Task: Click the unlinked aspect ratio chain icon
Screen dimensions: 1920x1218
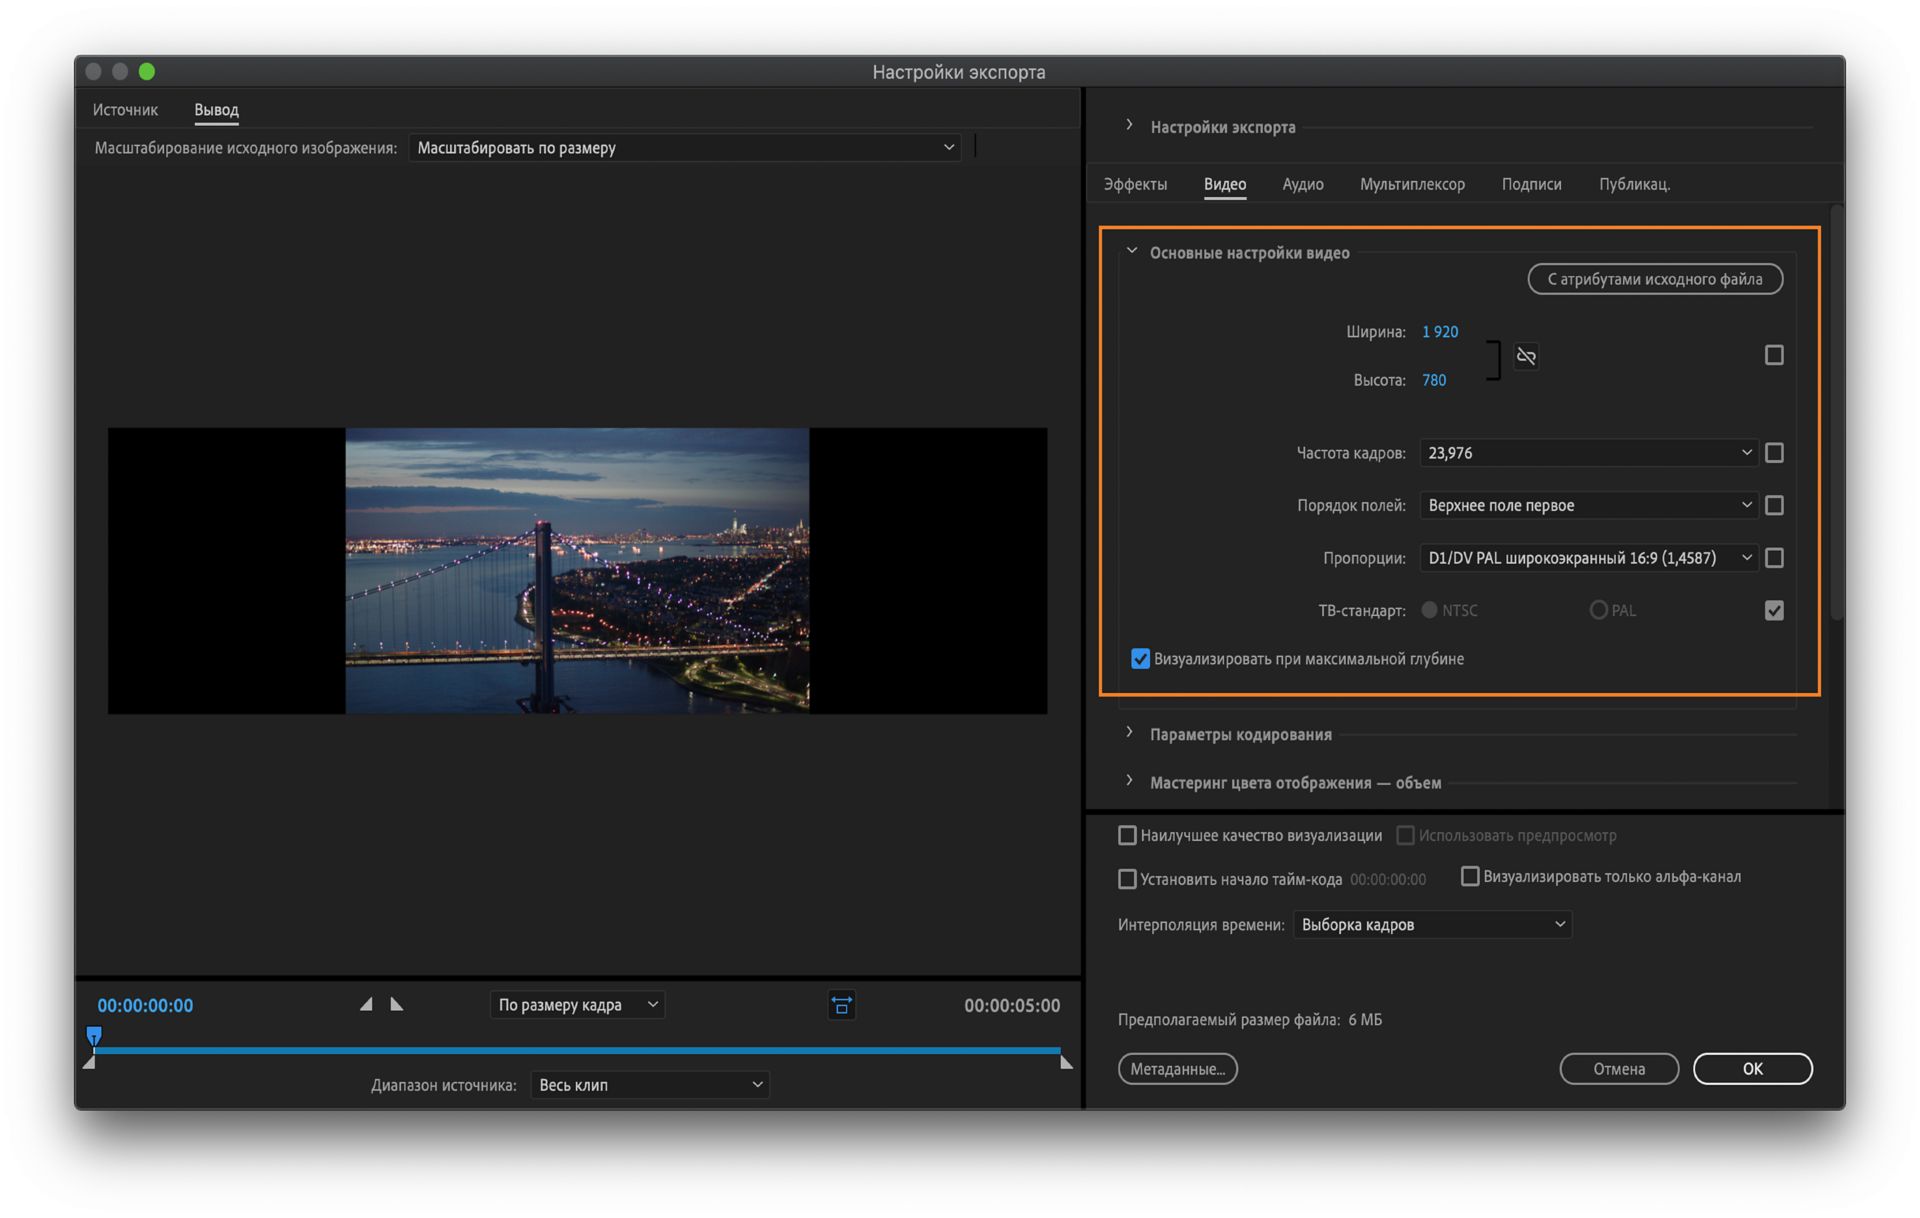Action: coord(1526,356)
